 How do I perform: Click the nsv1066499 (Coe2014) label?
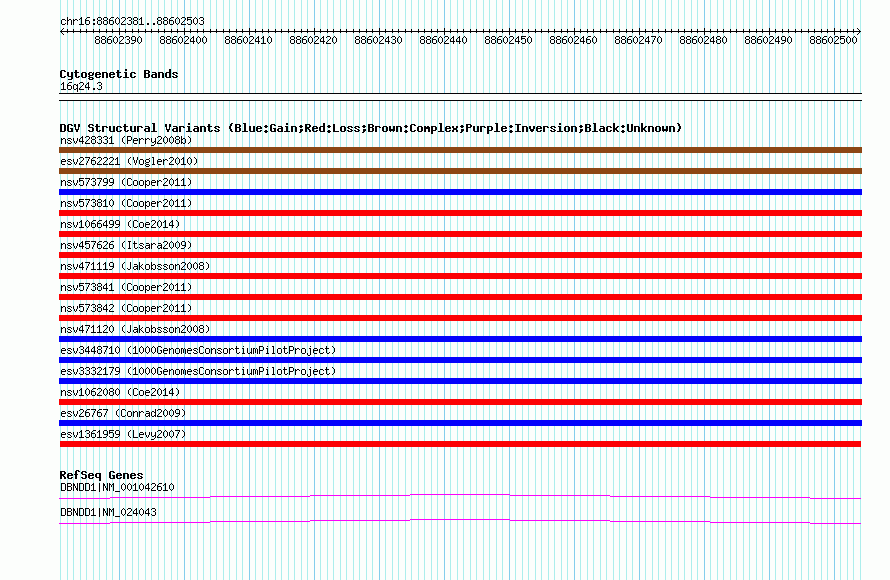(120, 224)
